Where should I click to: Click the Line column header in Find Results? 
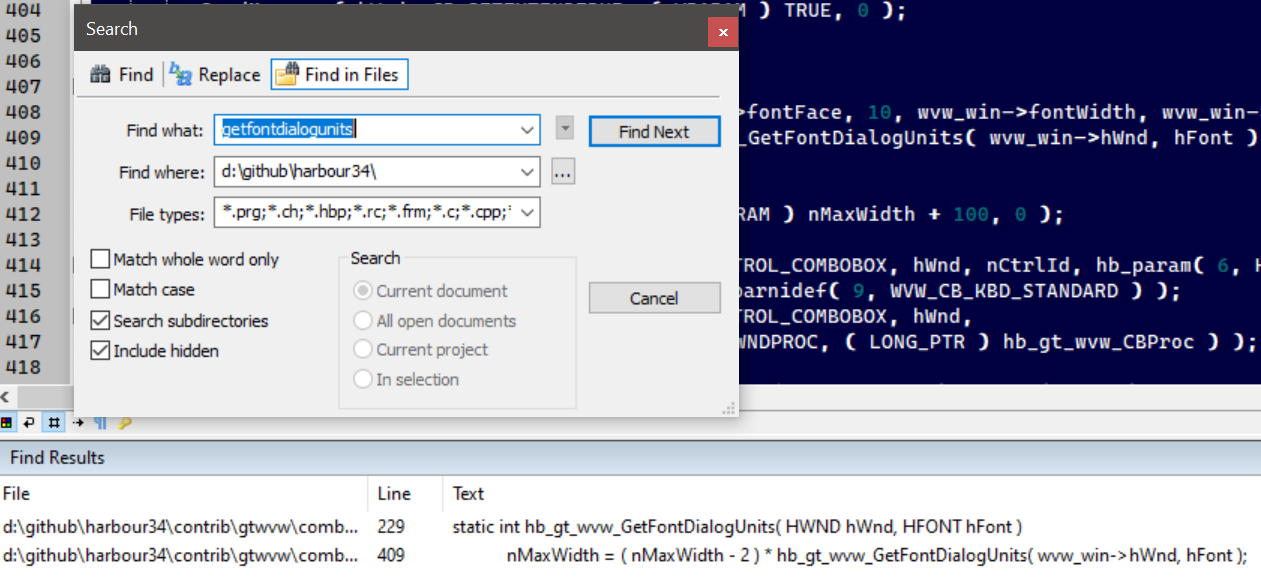(395, 494)
